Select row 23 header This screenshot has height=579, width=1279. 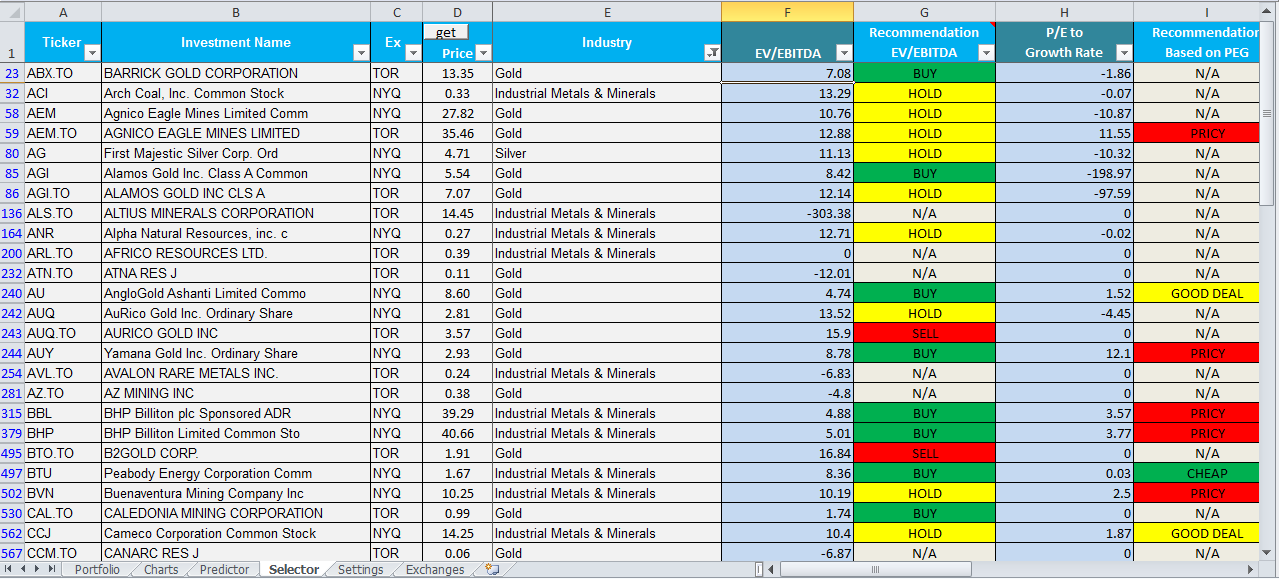12,73
